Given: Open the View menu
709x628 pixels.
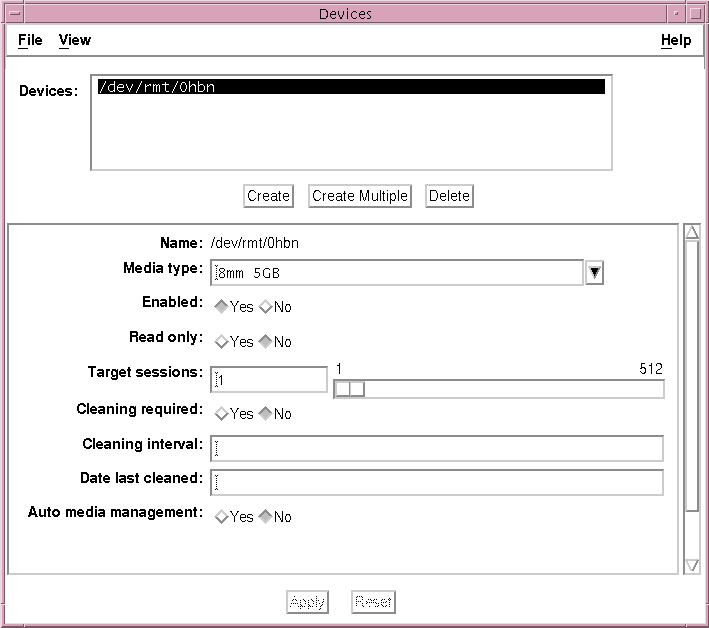Looking at the screenshot, I should click(75, 40).
